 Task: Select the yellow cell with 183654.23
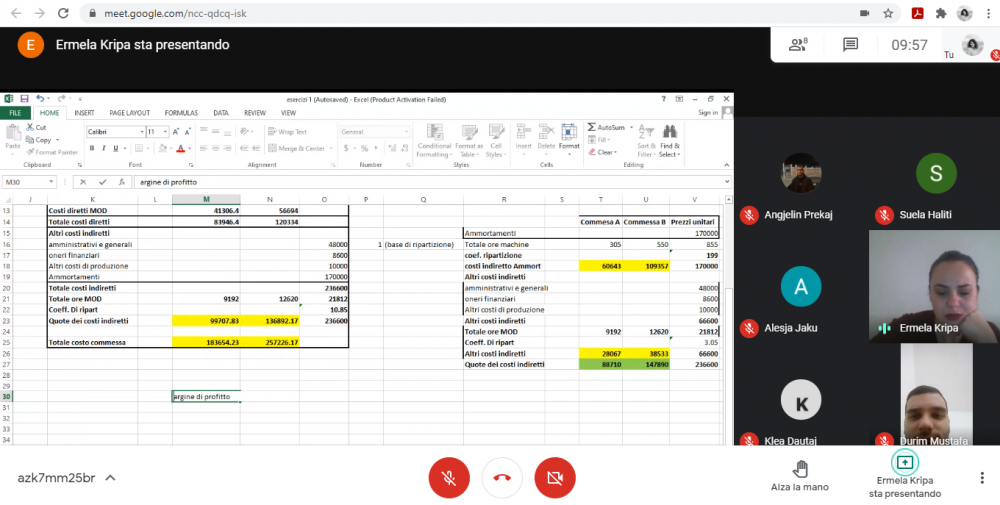[206, 342]
